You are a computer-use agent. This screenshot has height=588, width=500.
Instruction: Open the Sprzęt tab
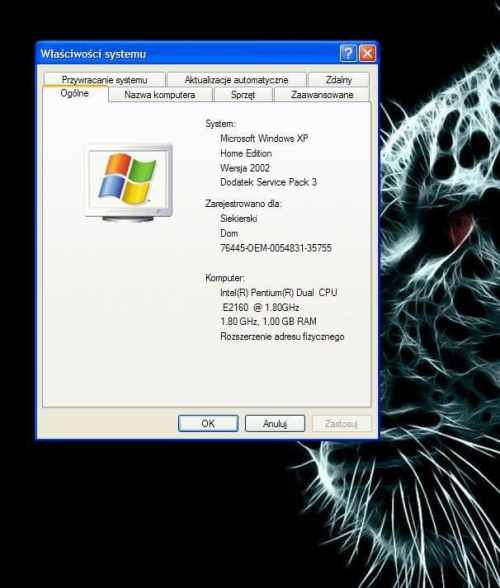click(243, 94)
